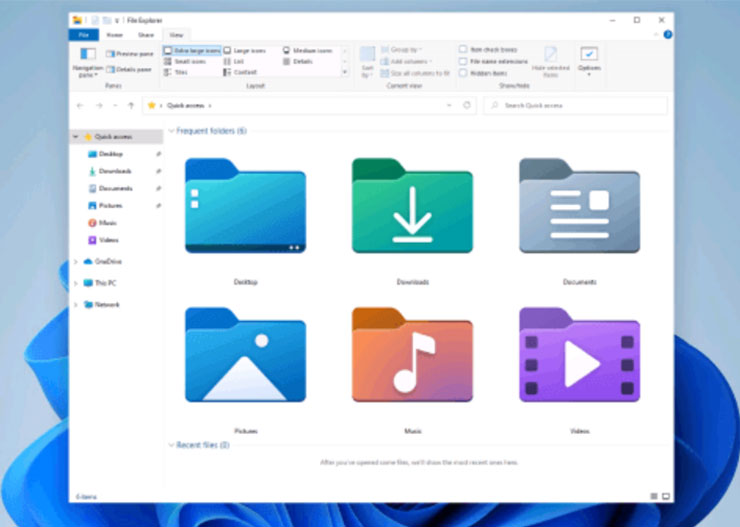Image resolution: width=740 pixels, height=527 pixels.
Task: Go up one folder level arrow
Action: (x=131, y=106)
